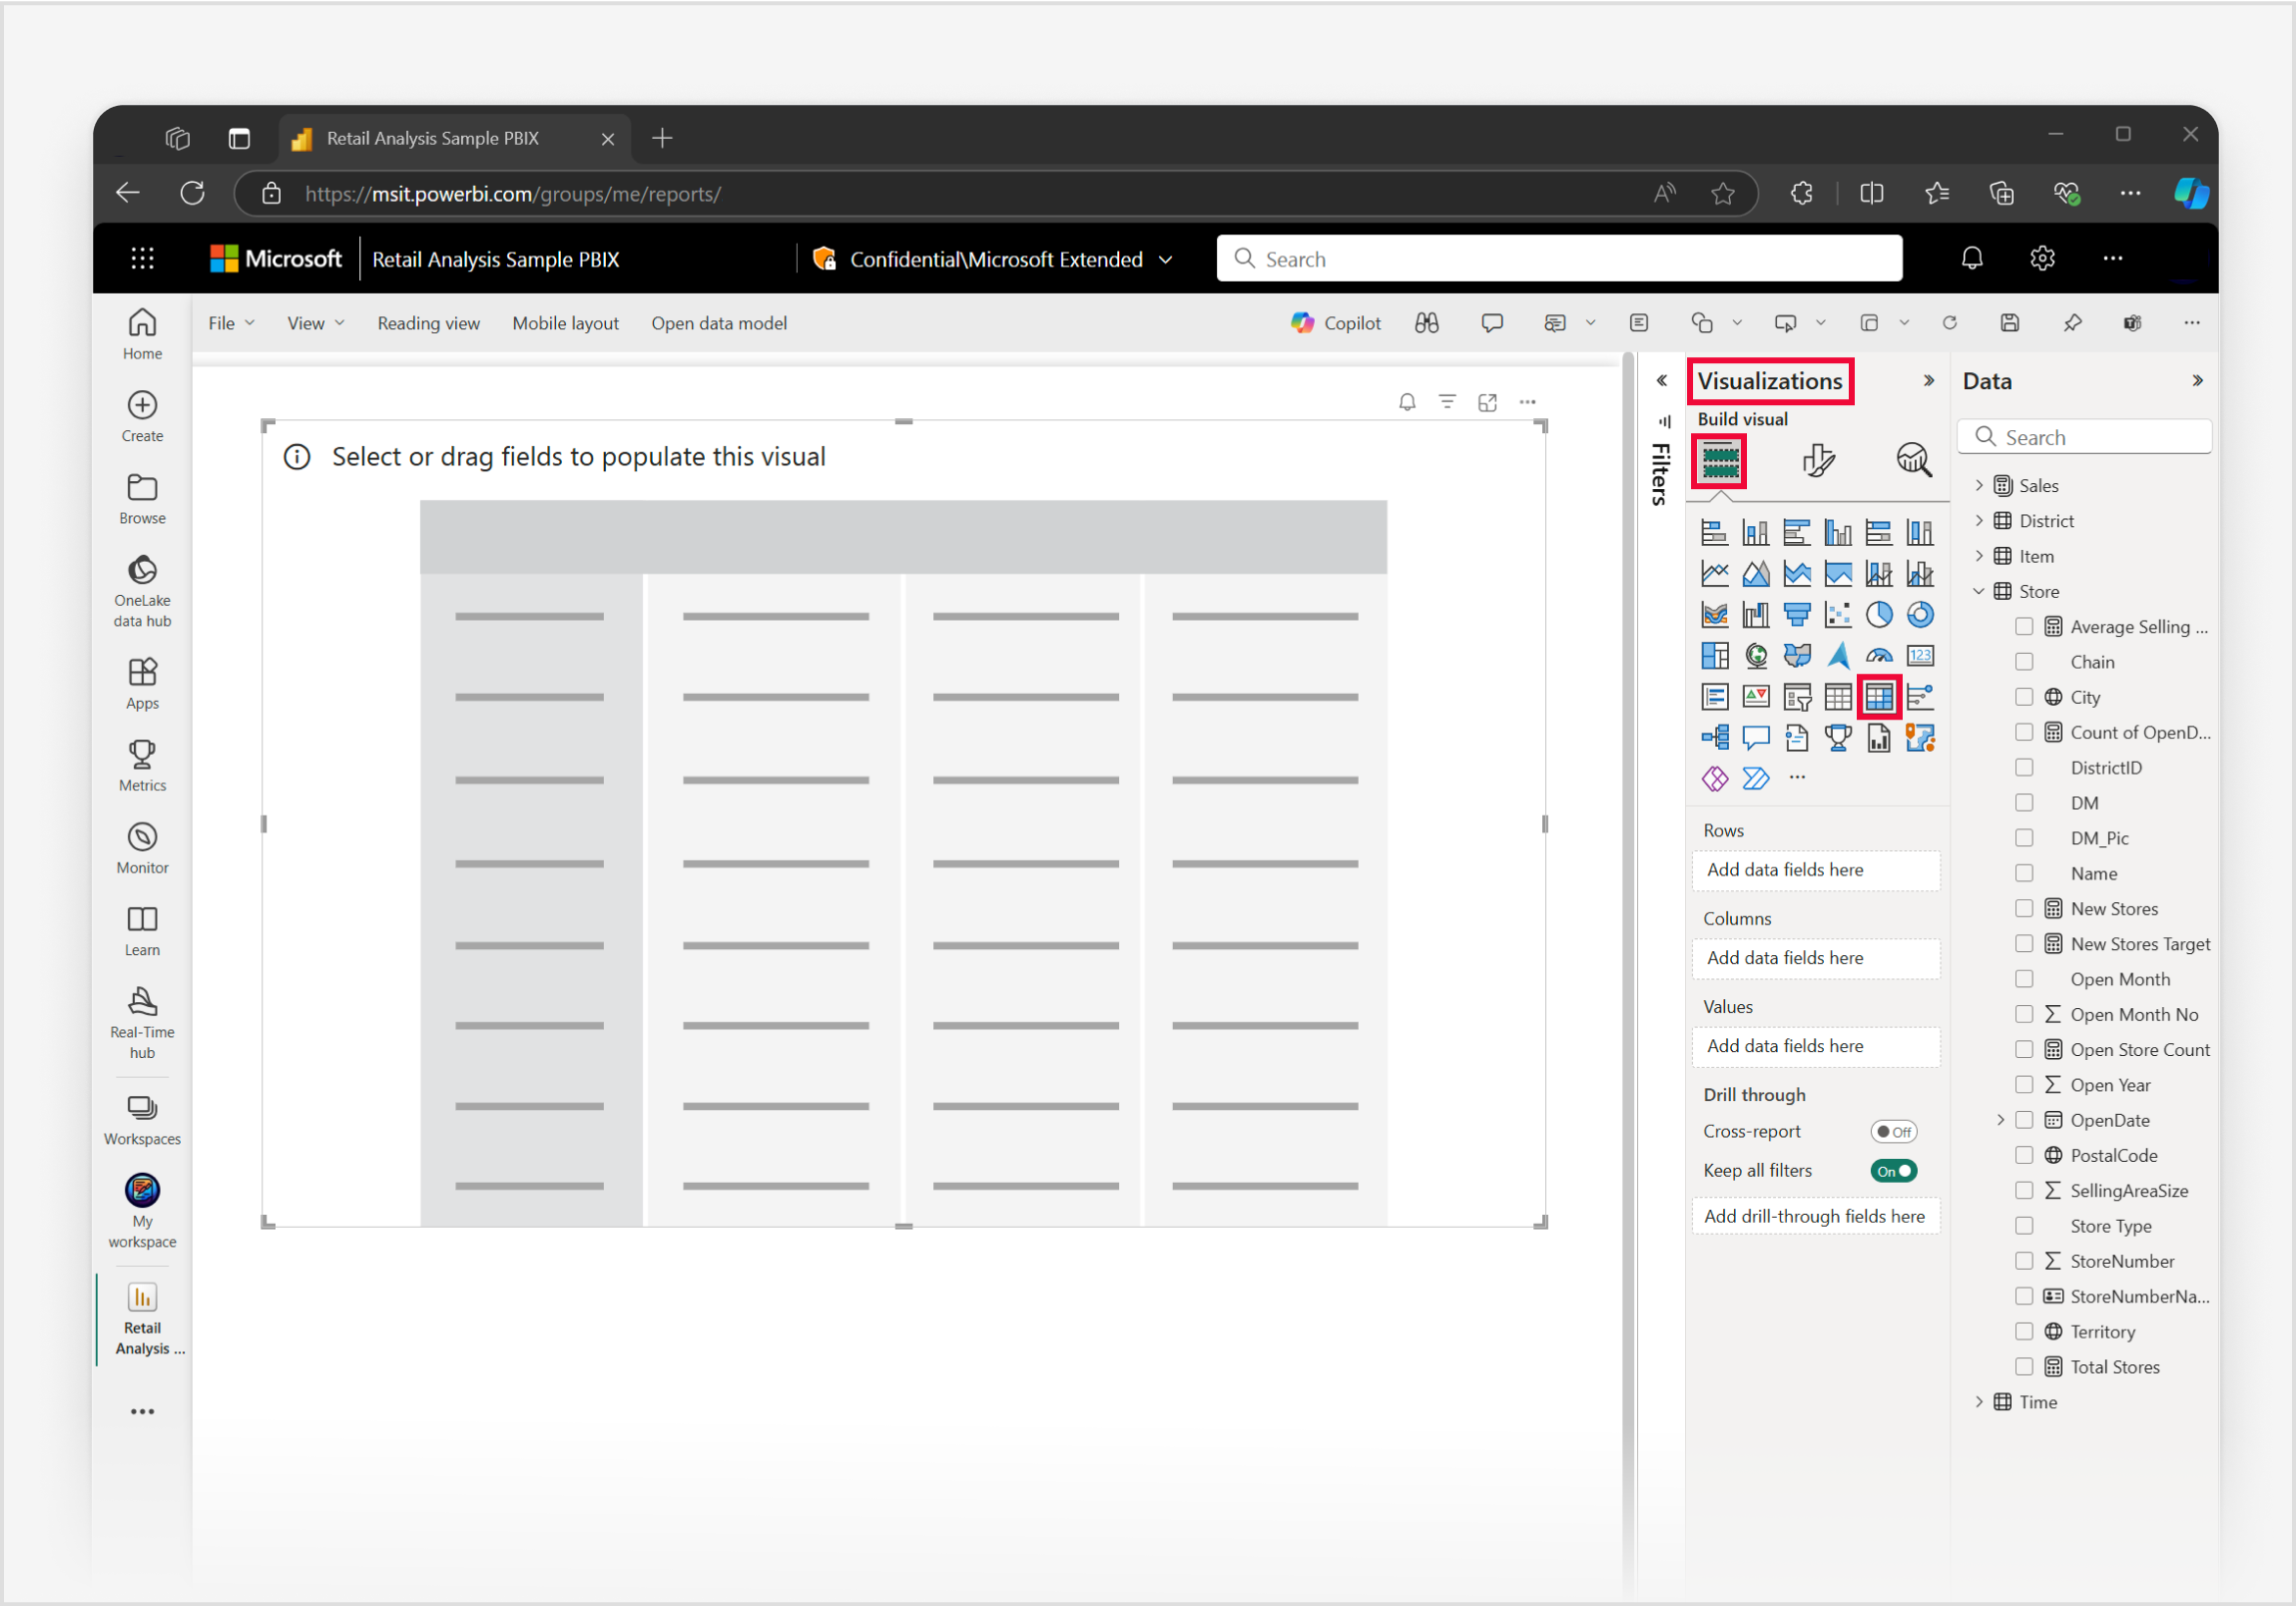Viewport: 2296px width, 1606px height.
Task: Select the gauge visualization
Action: click(x=1880, y=655)
